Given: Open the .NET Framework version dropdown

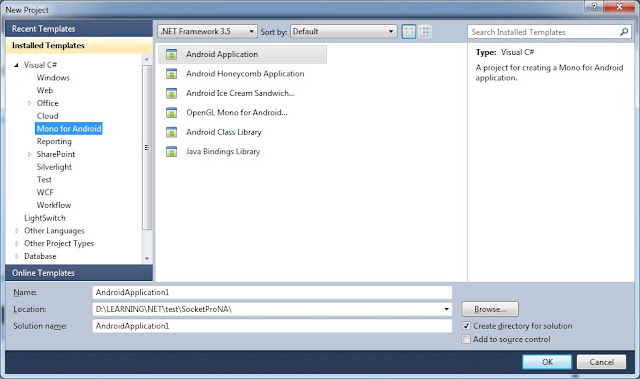Looking at the screenshot, I should click(x=207, y=31).
